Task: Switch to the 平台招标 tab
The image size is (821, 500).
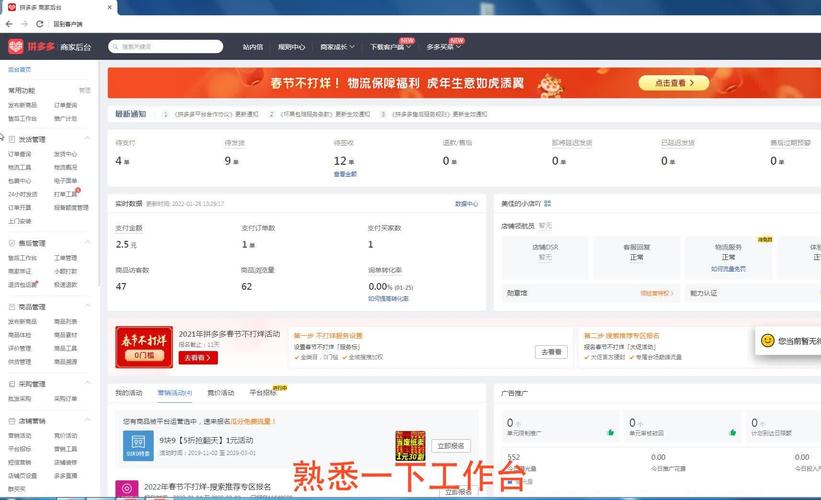Action: 263,393
